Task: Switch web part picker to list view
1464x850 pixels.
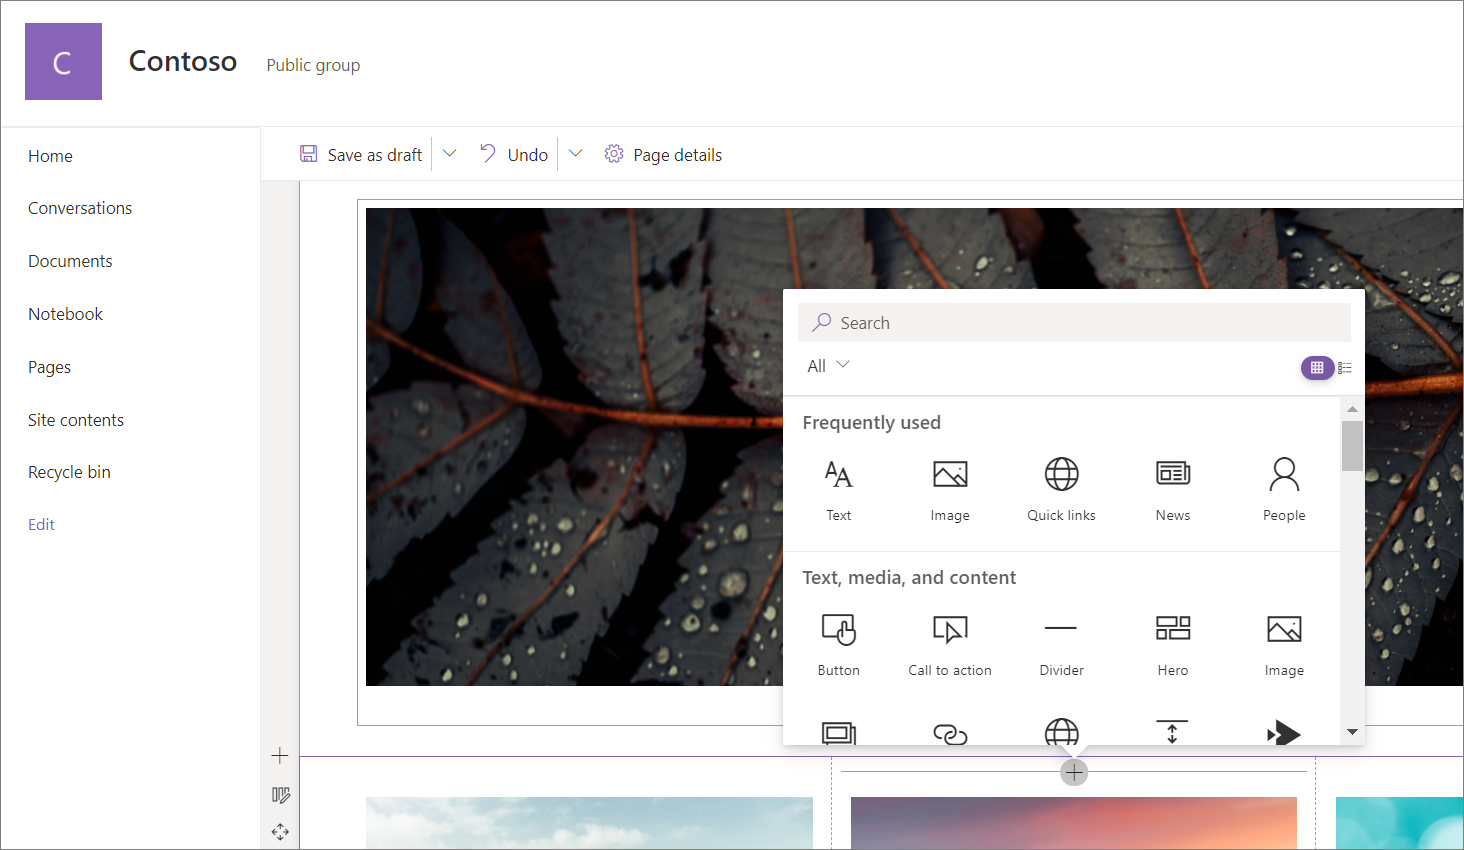Action: [1345, 367]
